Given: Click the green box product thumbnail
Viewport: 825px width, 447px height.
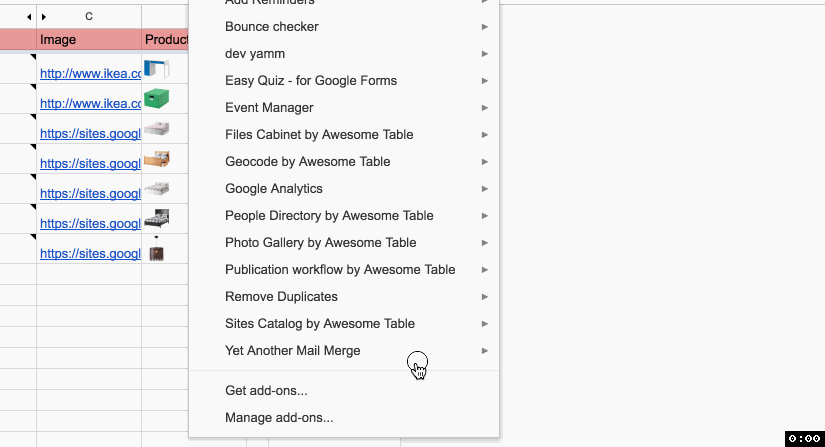Looking at the screenshot, I should click(157, 99).
